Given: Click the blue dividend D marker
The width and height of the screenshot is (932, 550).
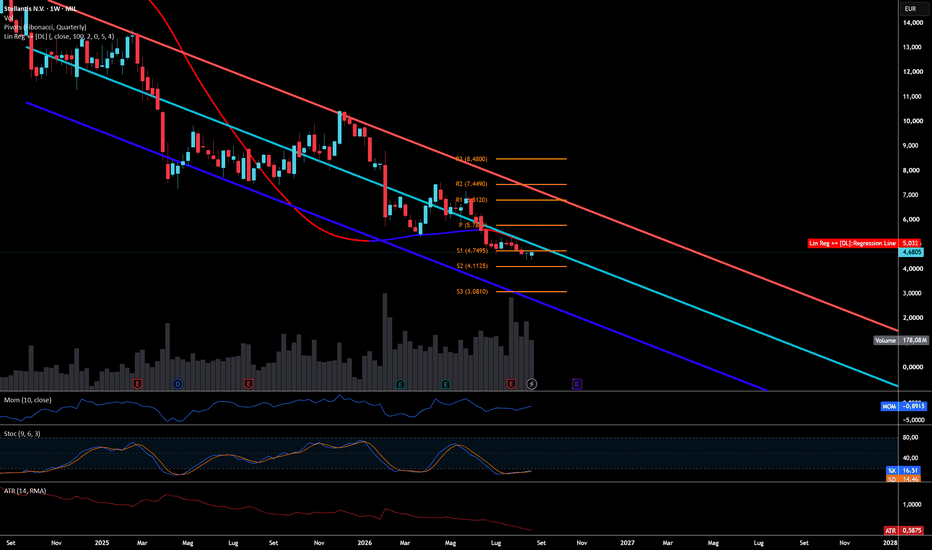Looking at the screenshot, I should pos(178,384).
